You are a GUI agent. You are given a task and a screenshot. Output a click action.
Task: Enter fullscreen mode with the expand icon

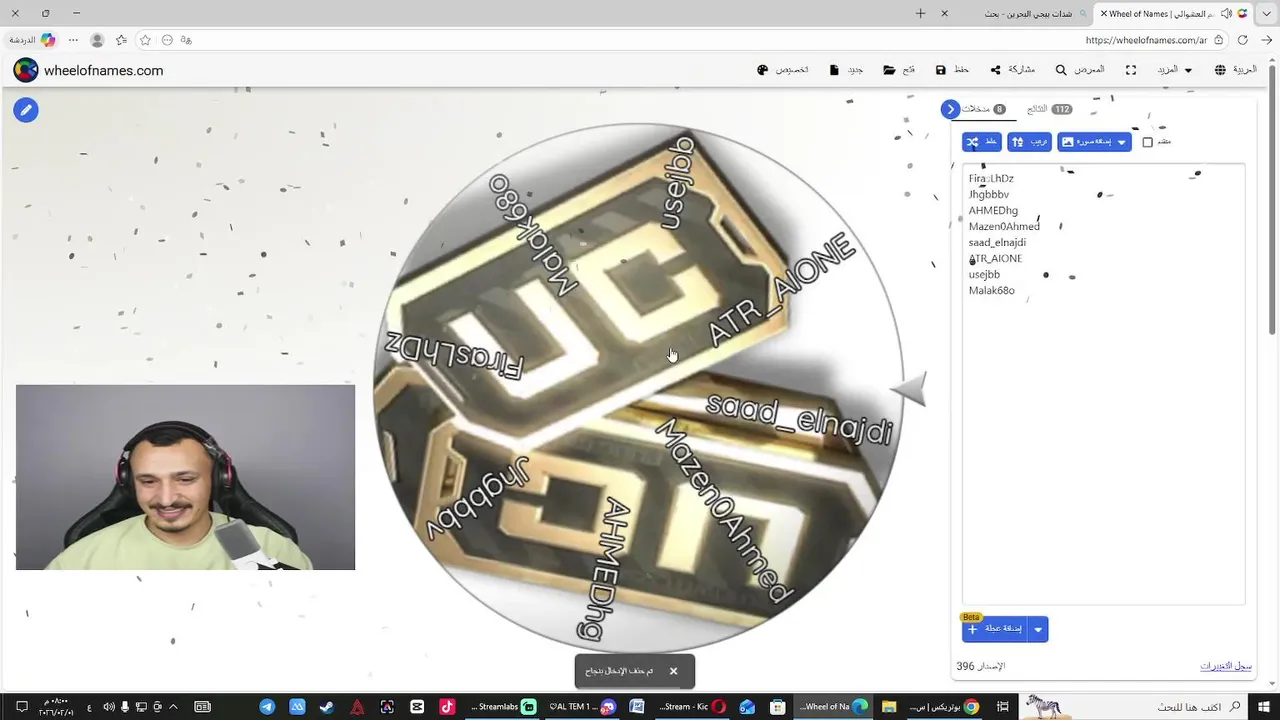point(1131,70)
